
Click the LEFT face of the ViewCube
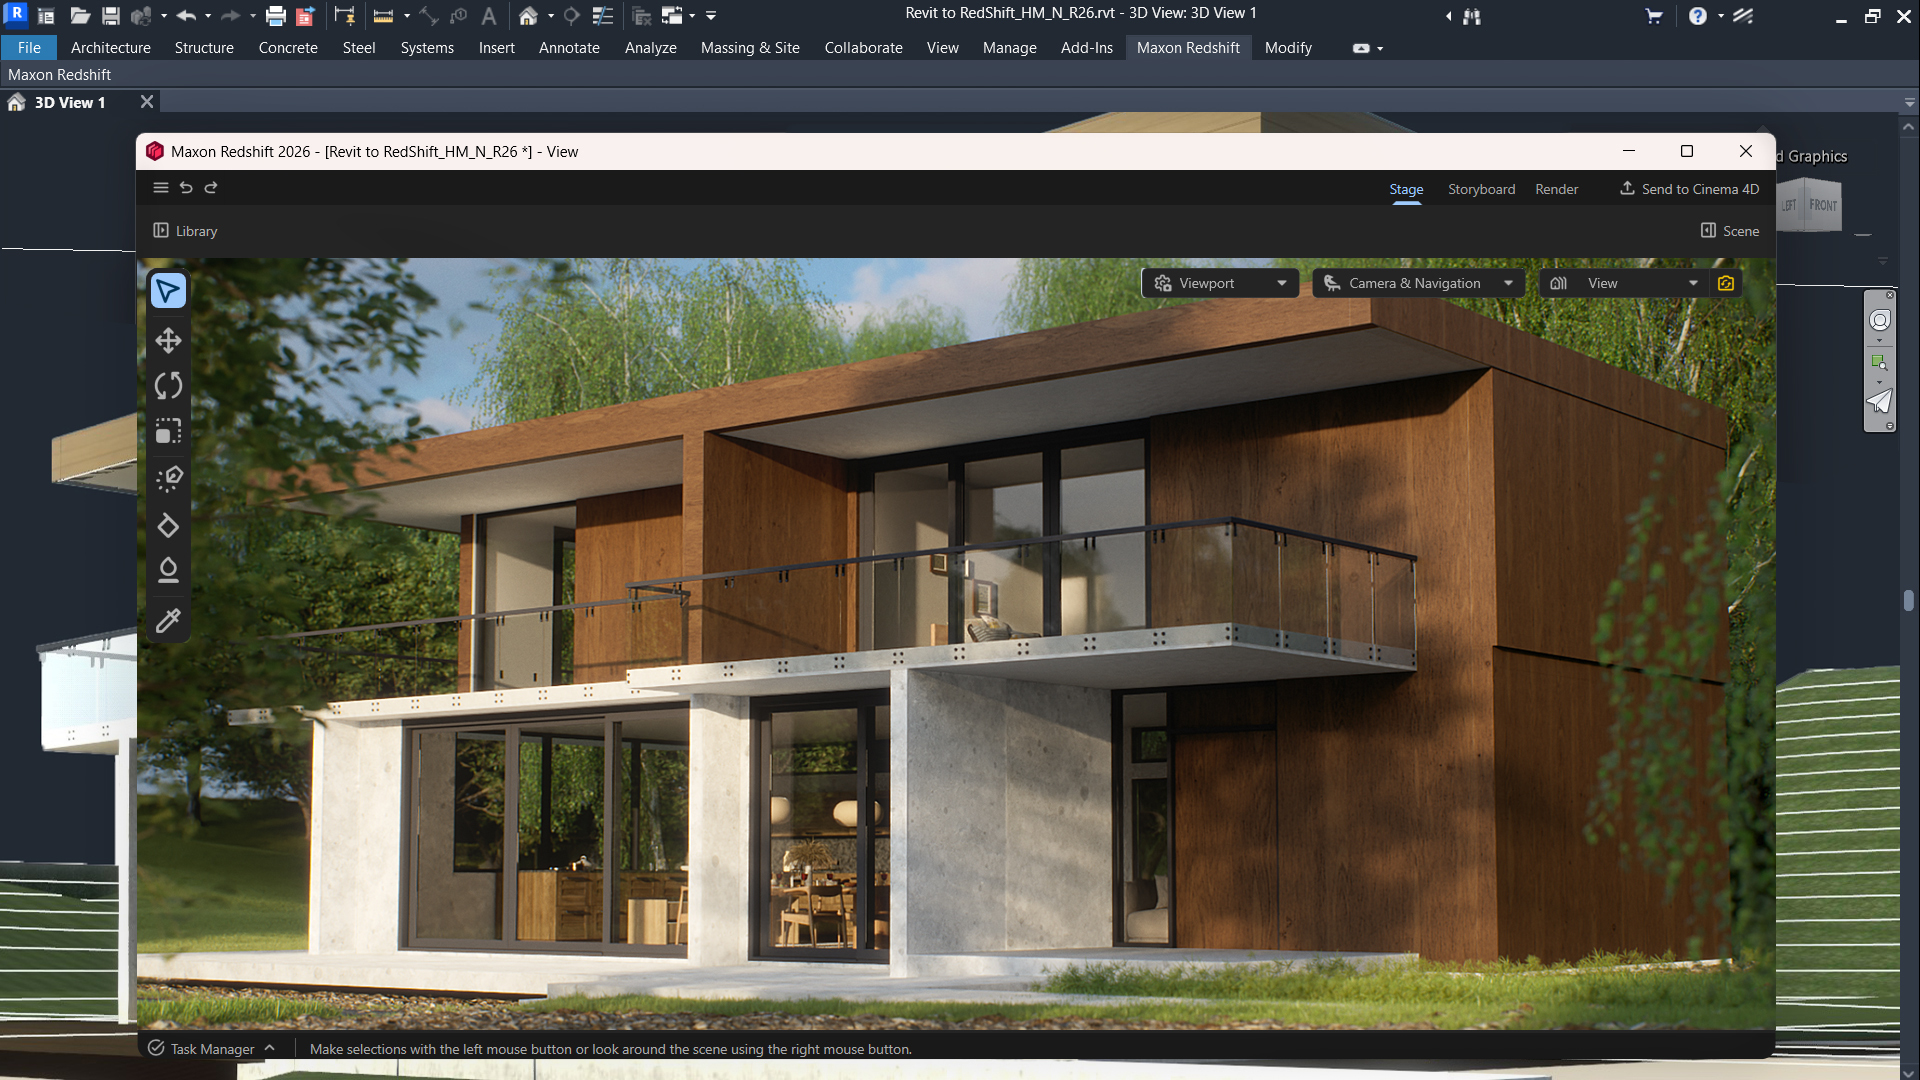click(1789, 205)
